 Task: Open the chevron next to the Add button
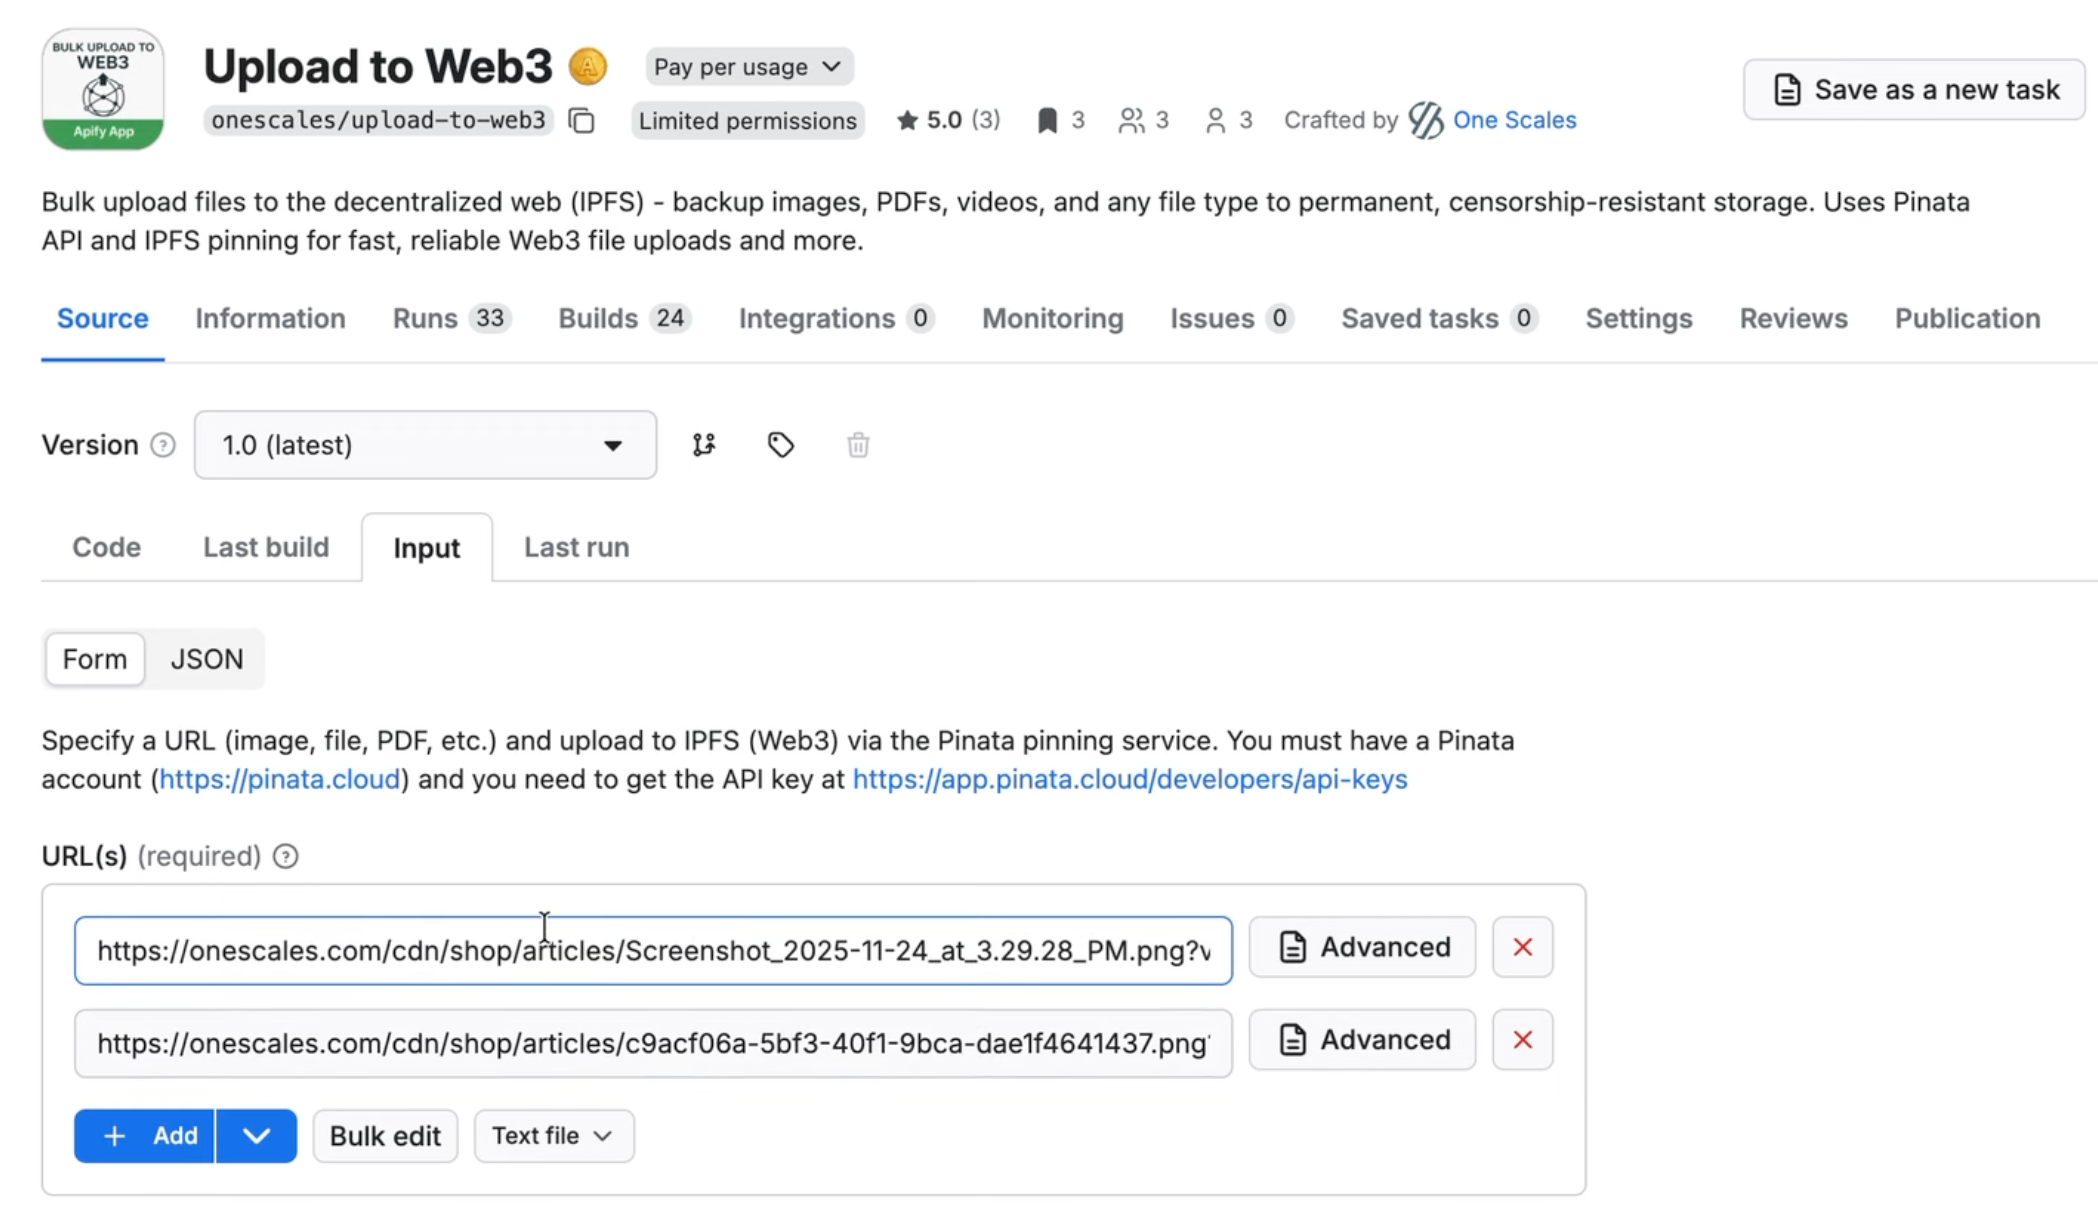(256, 1135)
